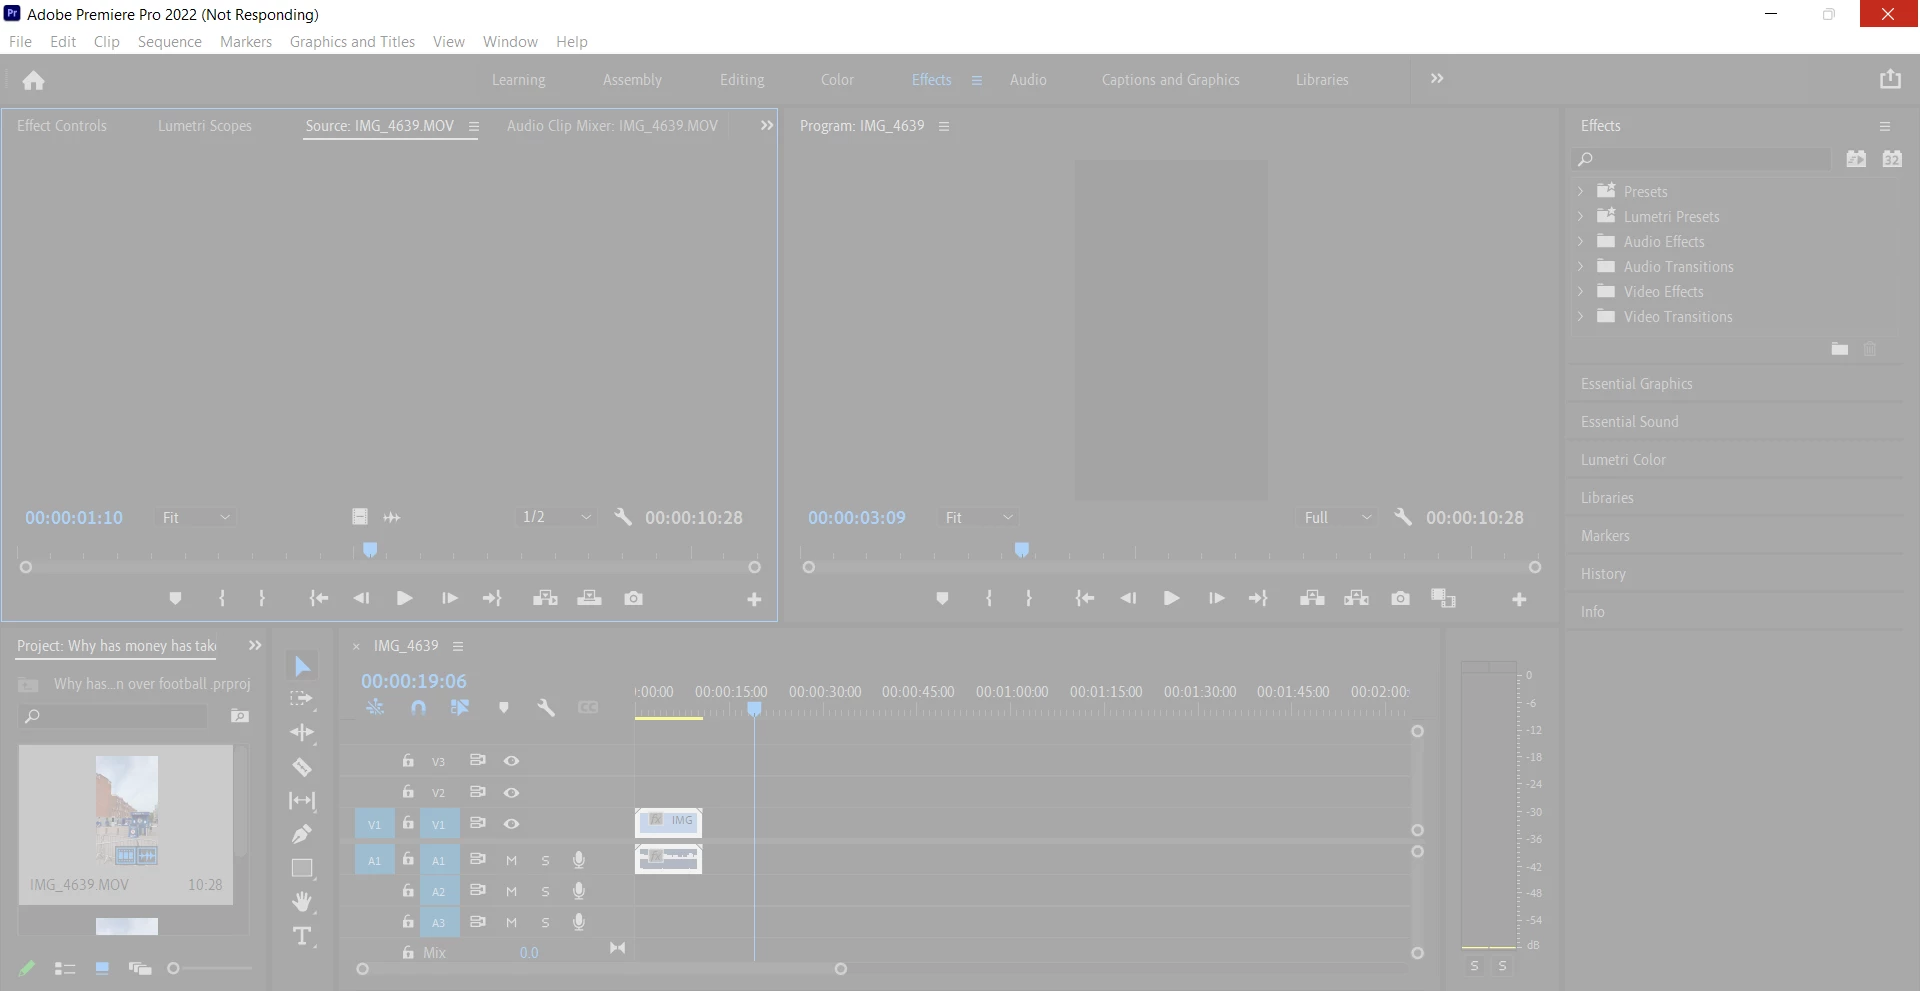The width and height of the screenshot is (1920, 991).
Task: Expand Video Effects folder
Action: (1580, 291)
